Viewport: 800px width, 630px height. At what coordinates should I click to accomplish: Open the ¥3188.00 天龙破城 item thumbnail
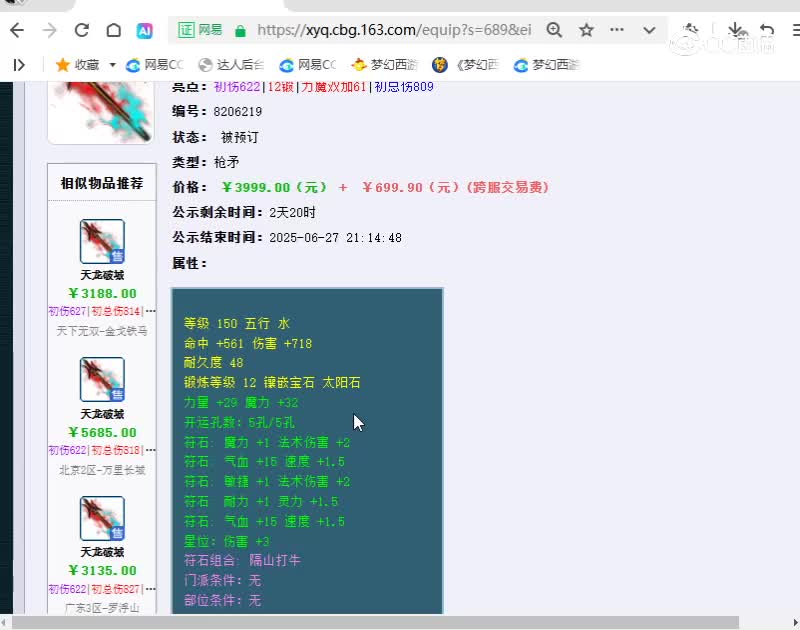coord(102,241)
